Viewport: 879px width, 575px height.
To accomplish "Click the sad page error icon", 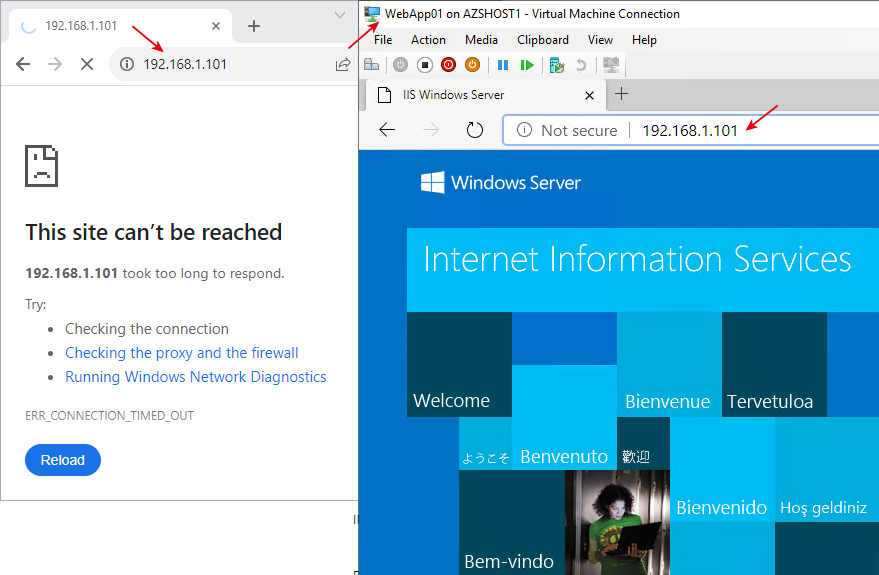I will (x=41, y=166).
